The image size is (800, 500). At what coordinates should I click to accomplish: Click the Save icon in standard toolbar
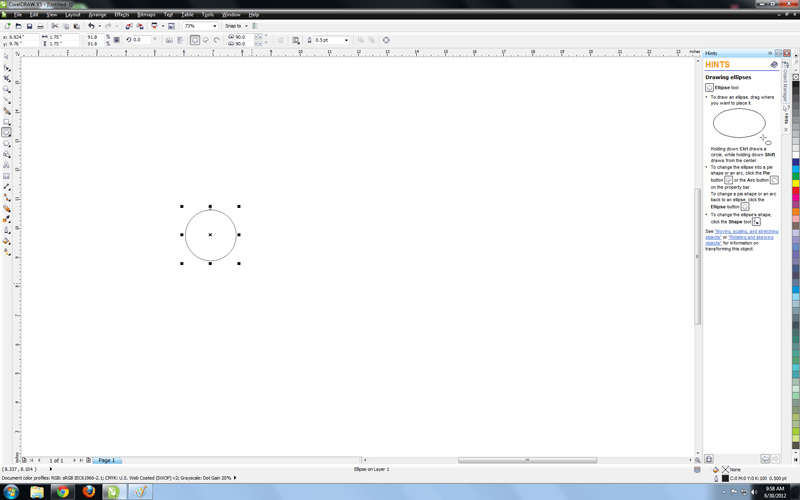[30, 26]
